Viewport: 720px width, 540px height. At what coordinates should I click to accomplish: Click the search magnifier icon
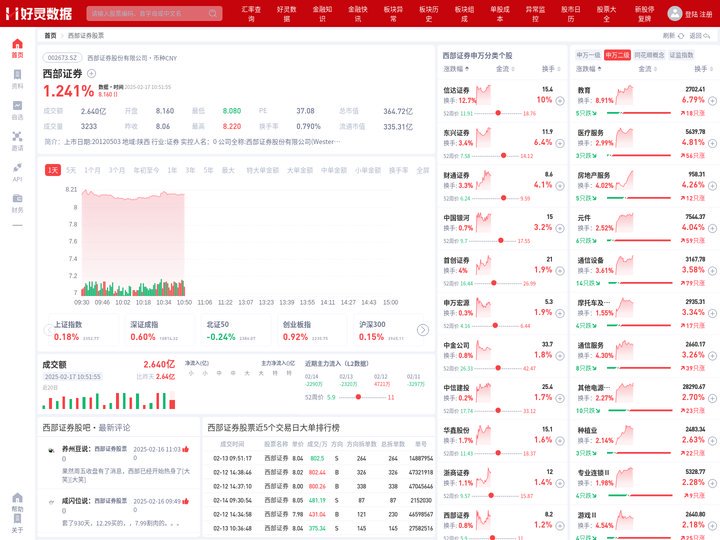point(213,13)
